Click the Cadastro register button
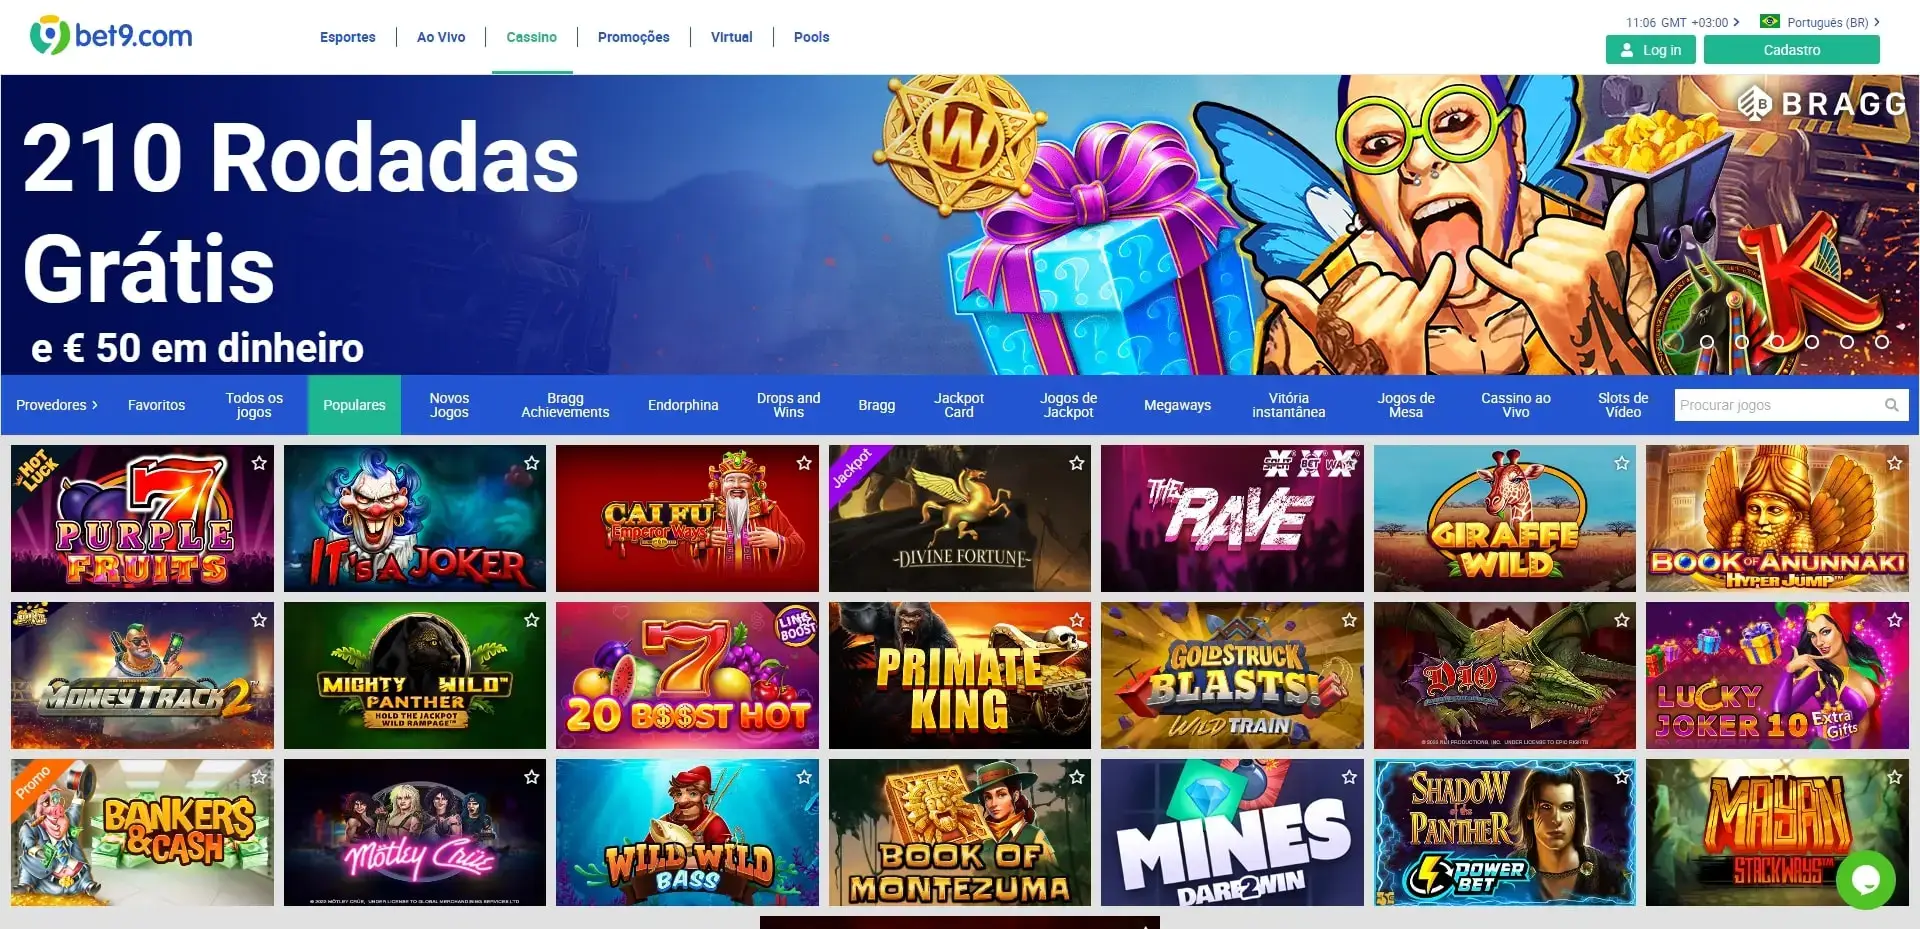 pyautogui.click(x=1791, y=50)
